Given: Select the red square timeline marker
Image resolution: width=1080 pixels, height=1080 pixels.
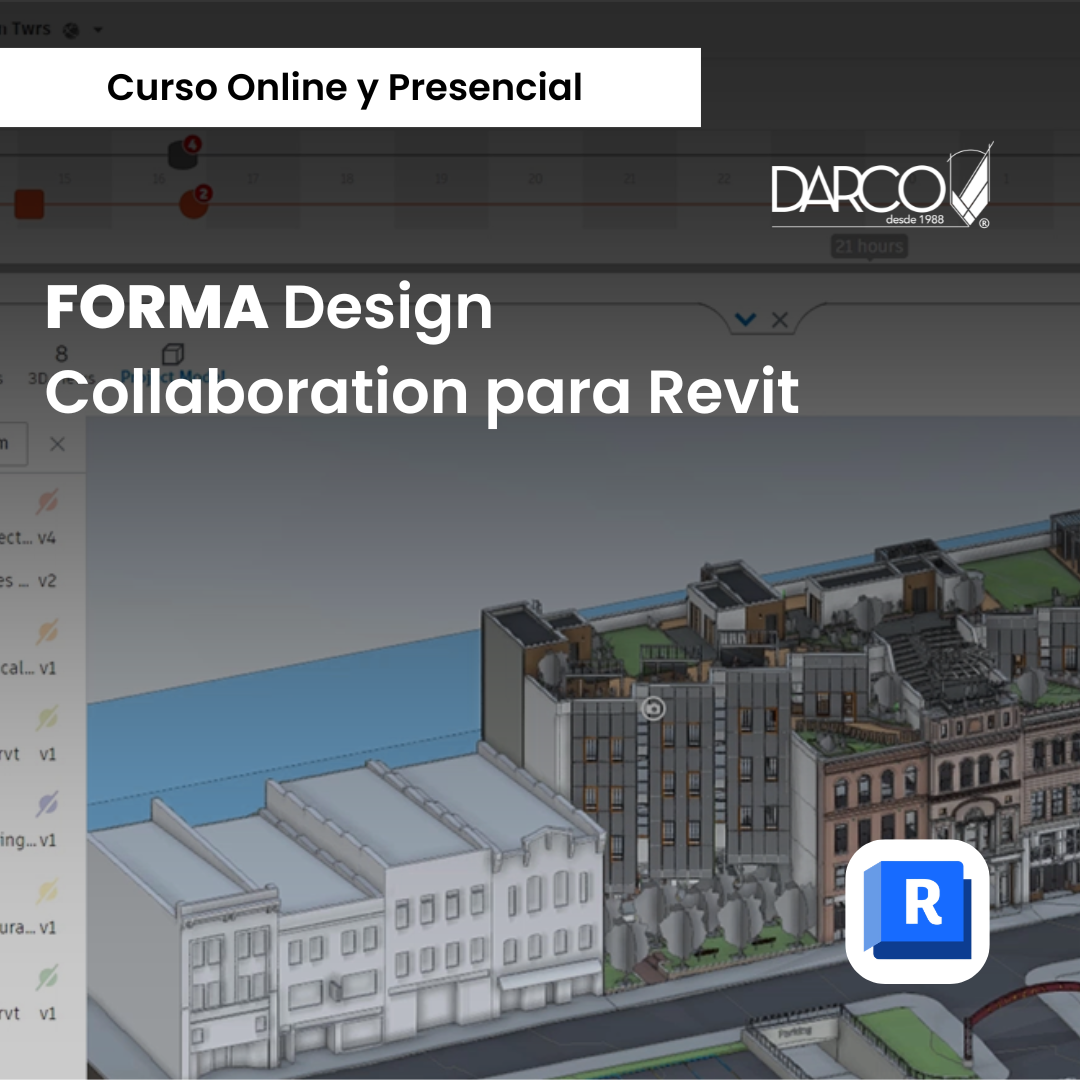Looking at the screenshot, I should pos(30,205).
